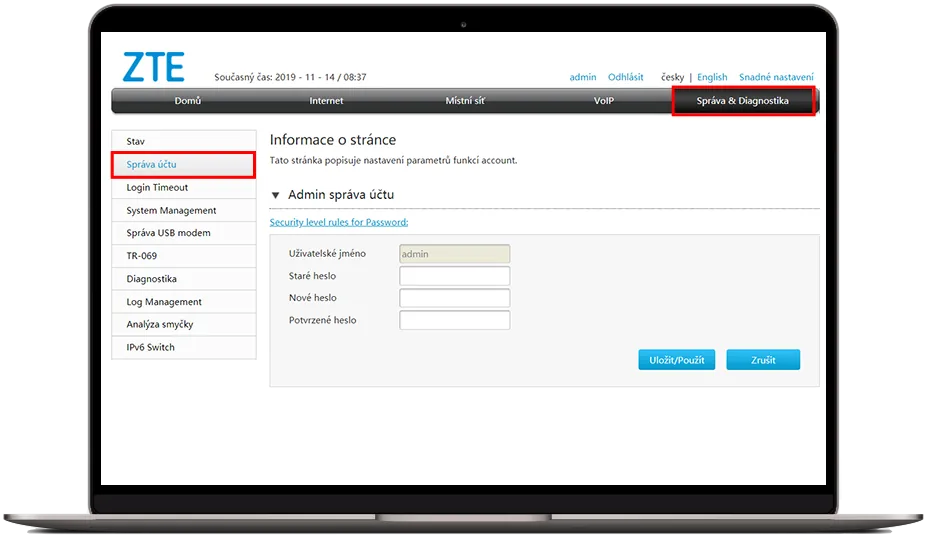927x537 pixels.
Task: Open Login Timeout settings
Action: coord(184,188)
